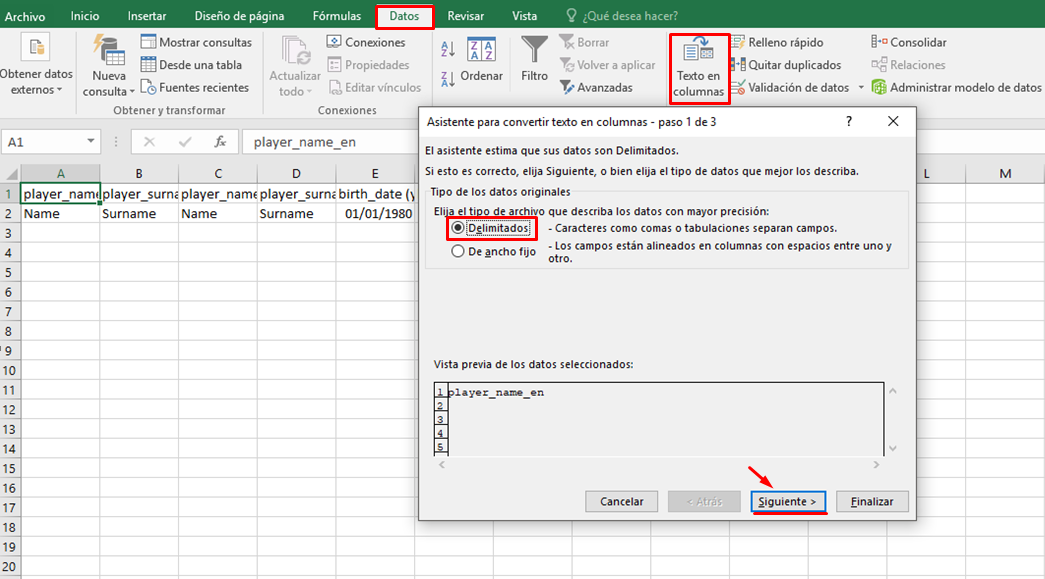The image size is (1045, 579).
Task: Expand the Name Box dropdown arrow
Action: [x=91, y=141]
